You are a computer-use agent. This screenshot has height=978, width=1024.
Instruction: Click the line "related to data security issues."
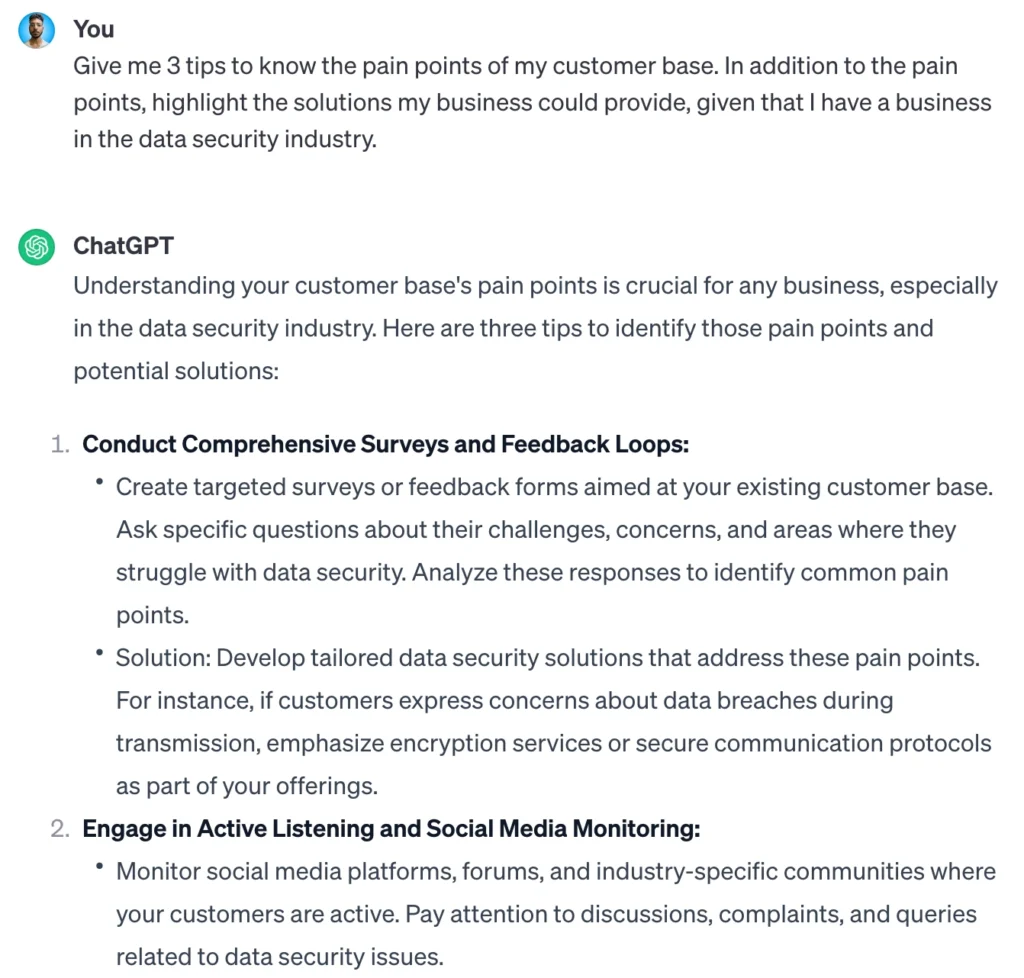click(279, 957)
